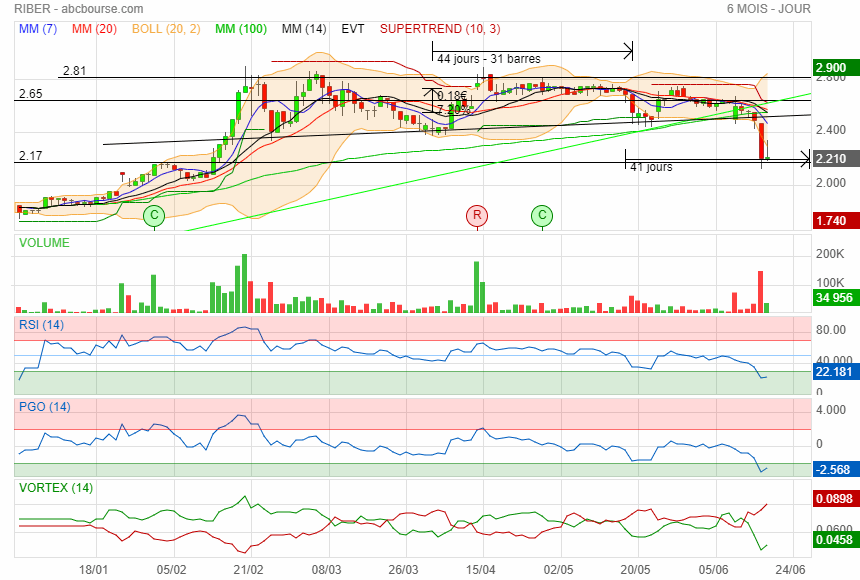This screenshot has height=580, width=860.
Task: Click the 4.000 PGO axis label
Action: coord(831,410)
